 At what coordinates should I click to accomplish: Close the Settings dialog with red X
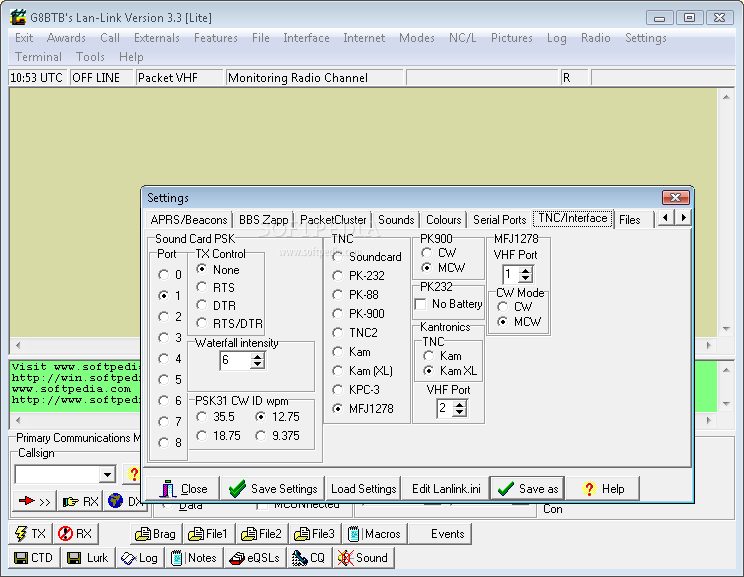[675, 197]
